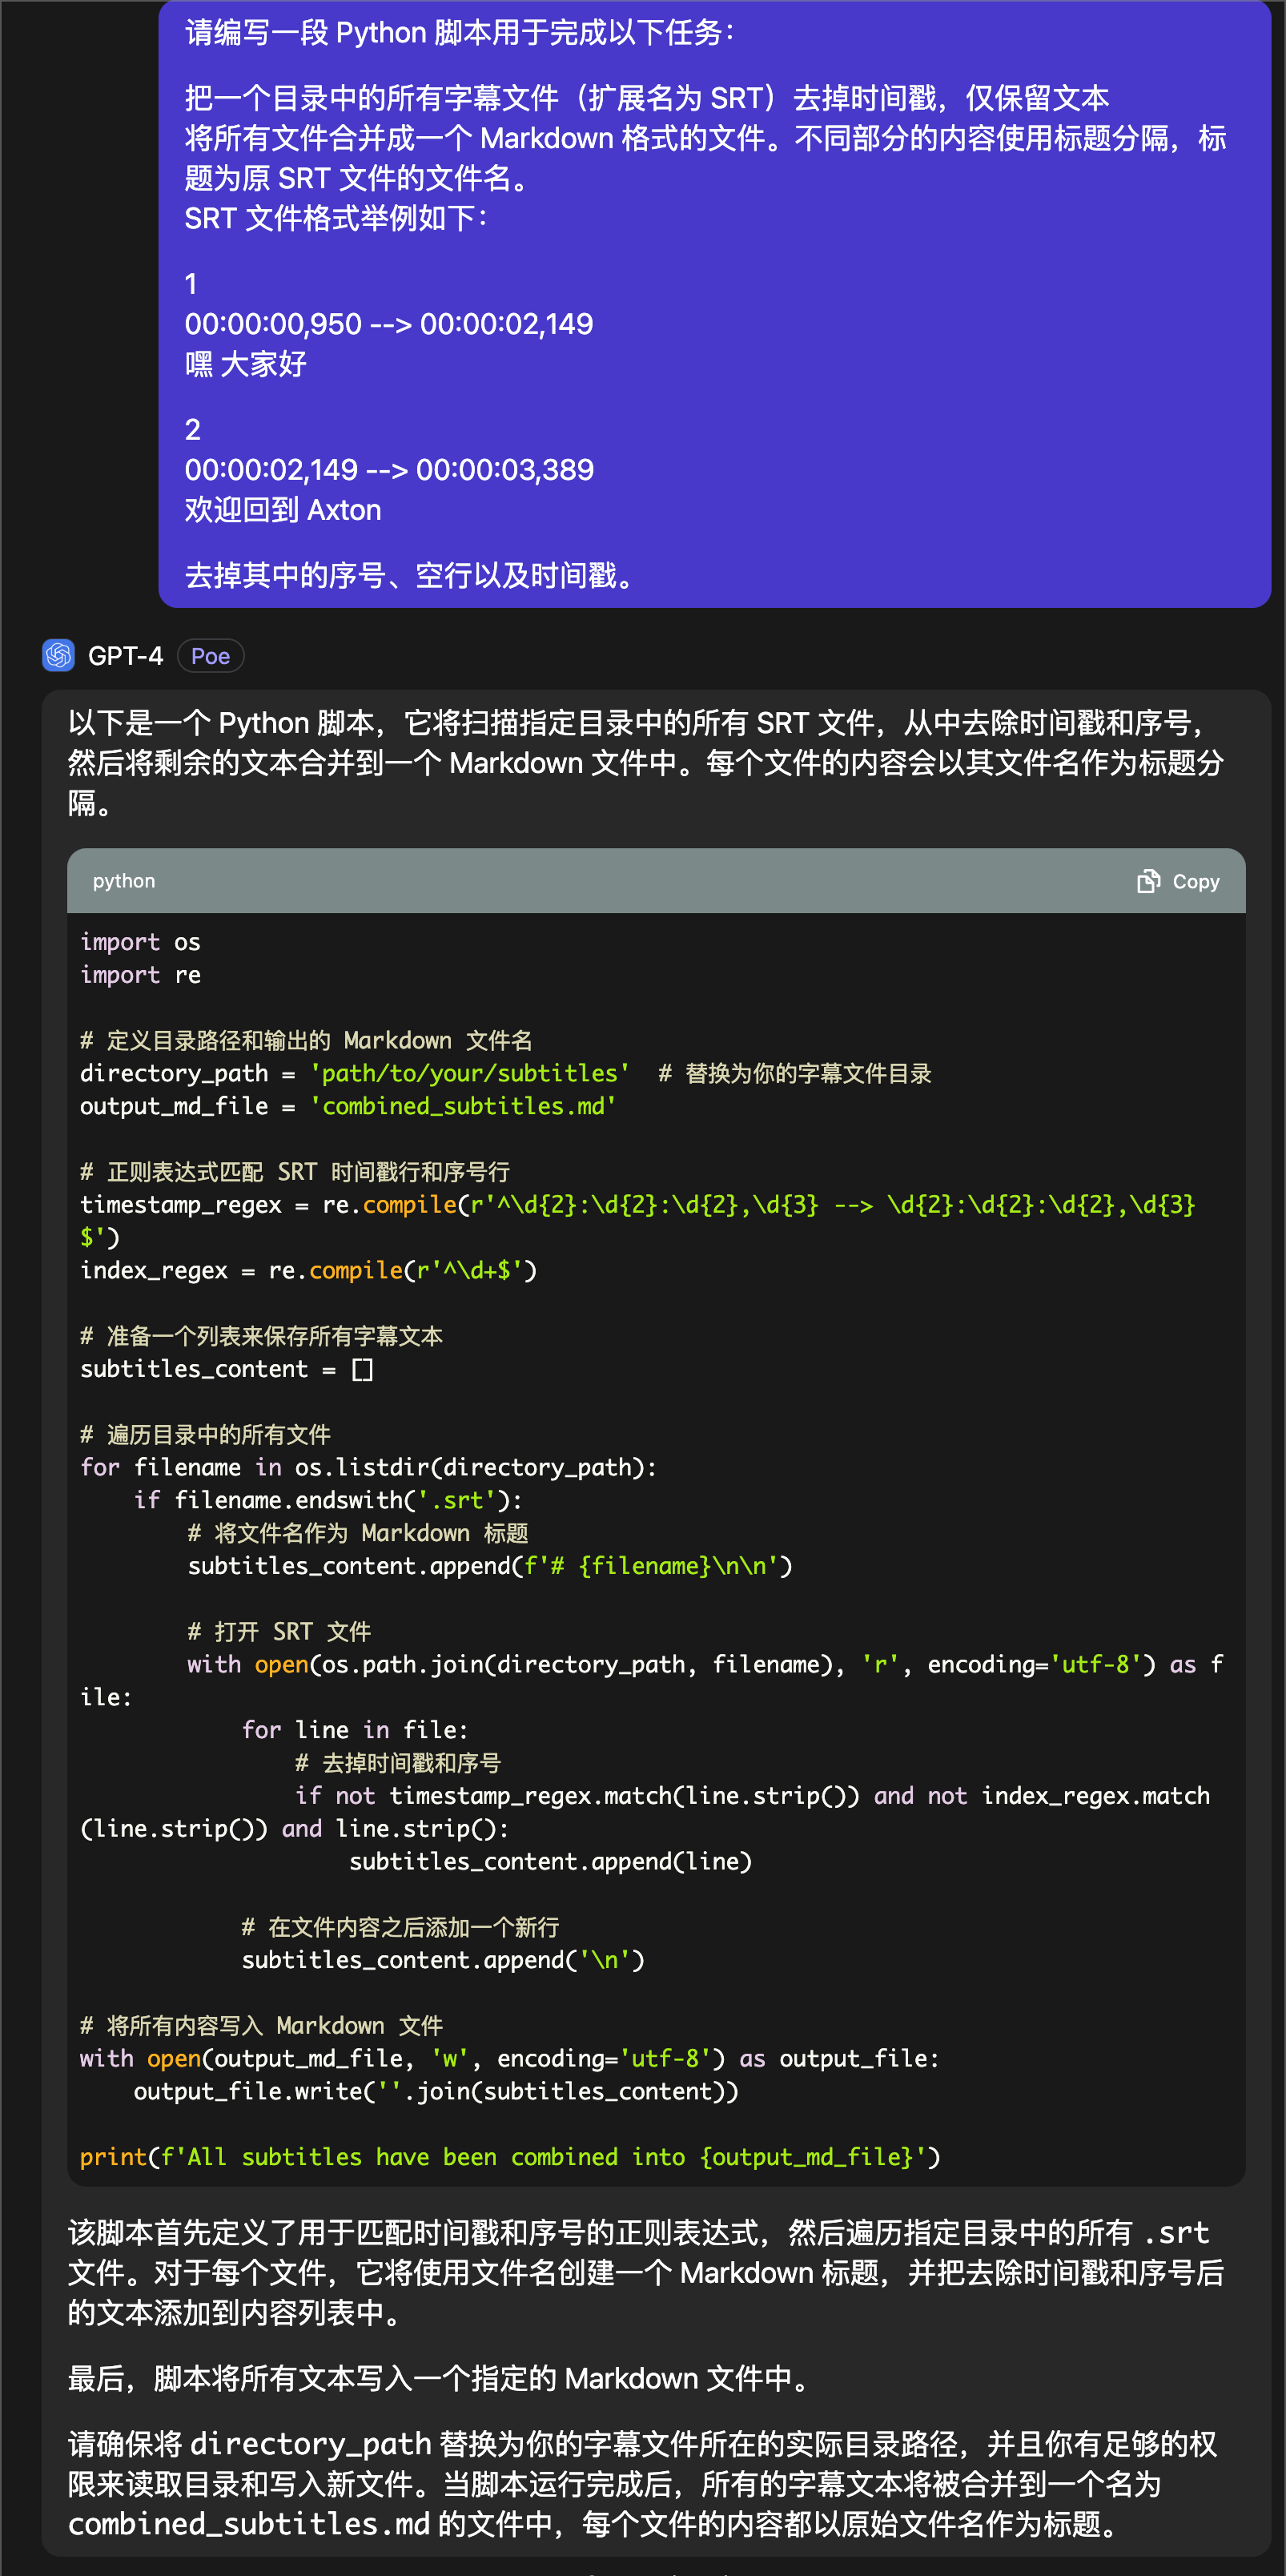This screenshot has height=2576, width=1286.
Task: Click inline code 'directory_path' in last paragraph
Action: click(310, 2444)
